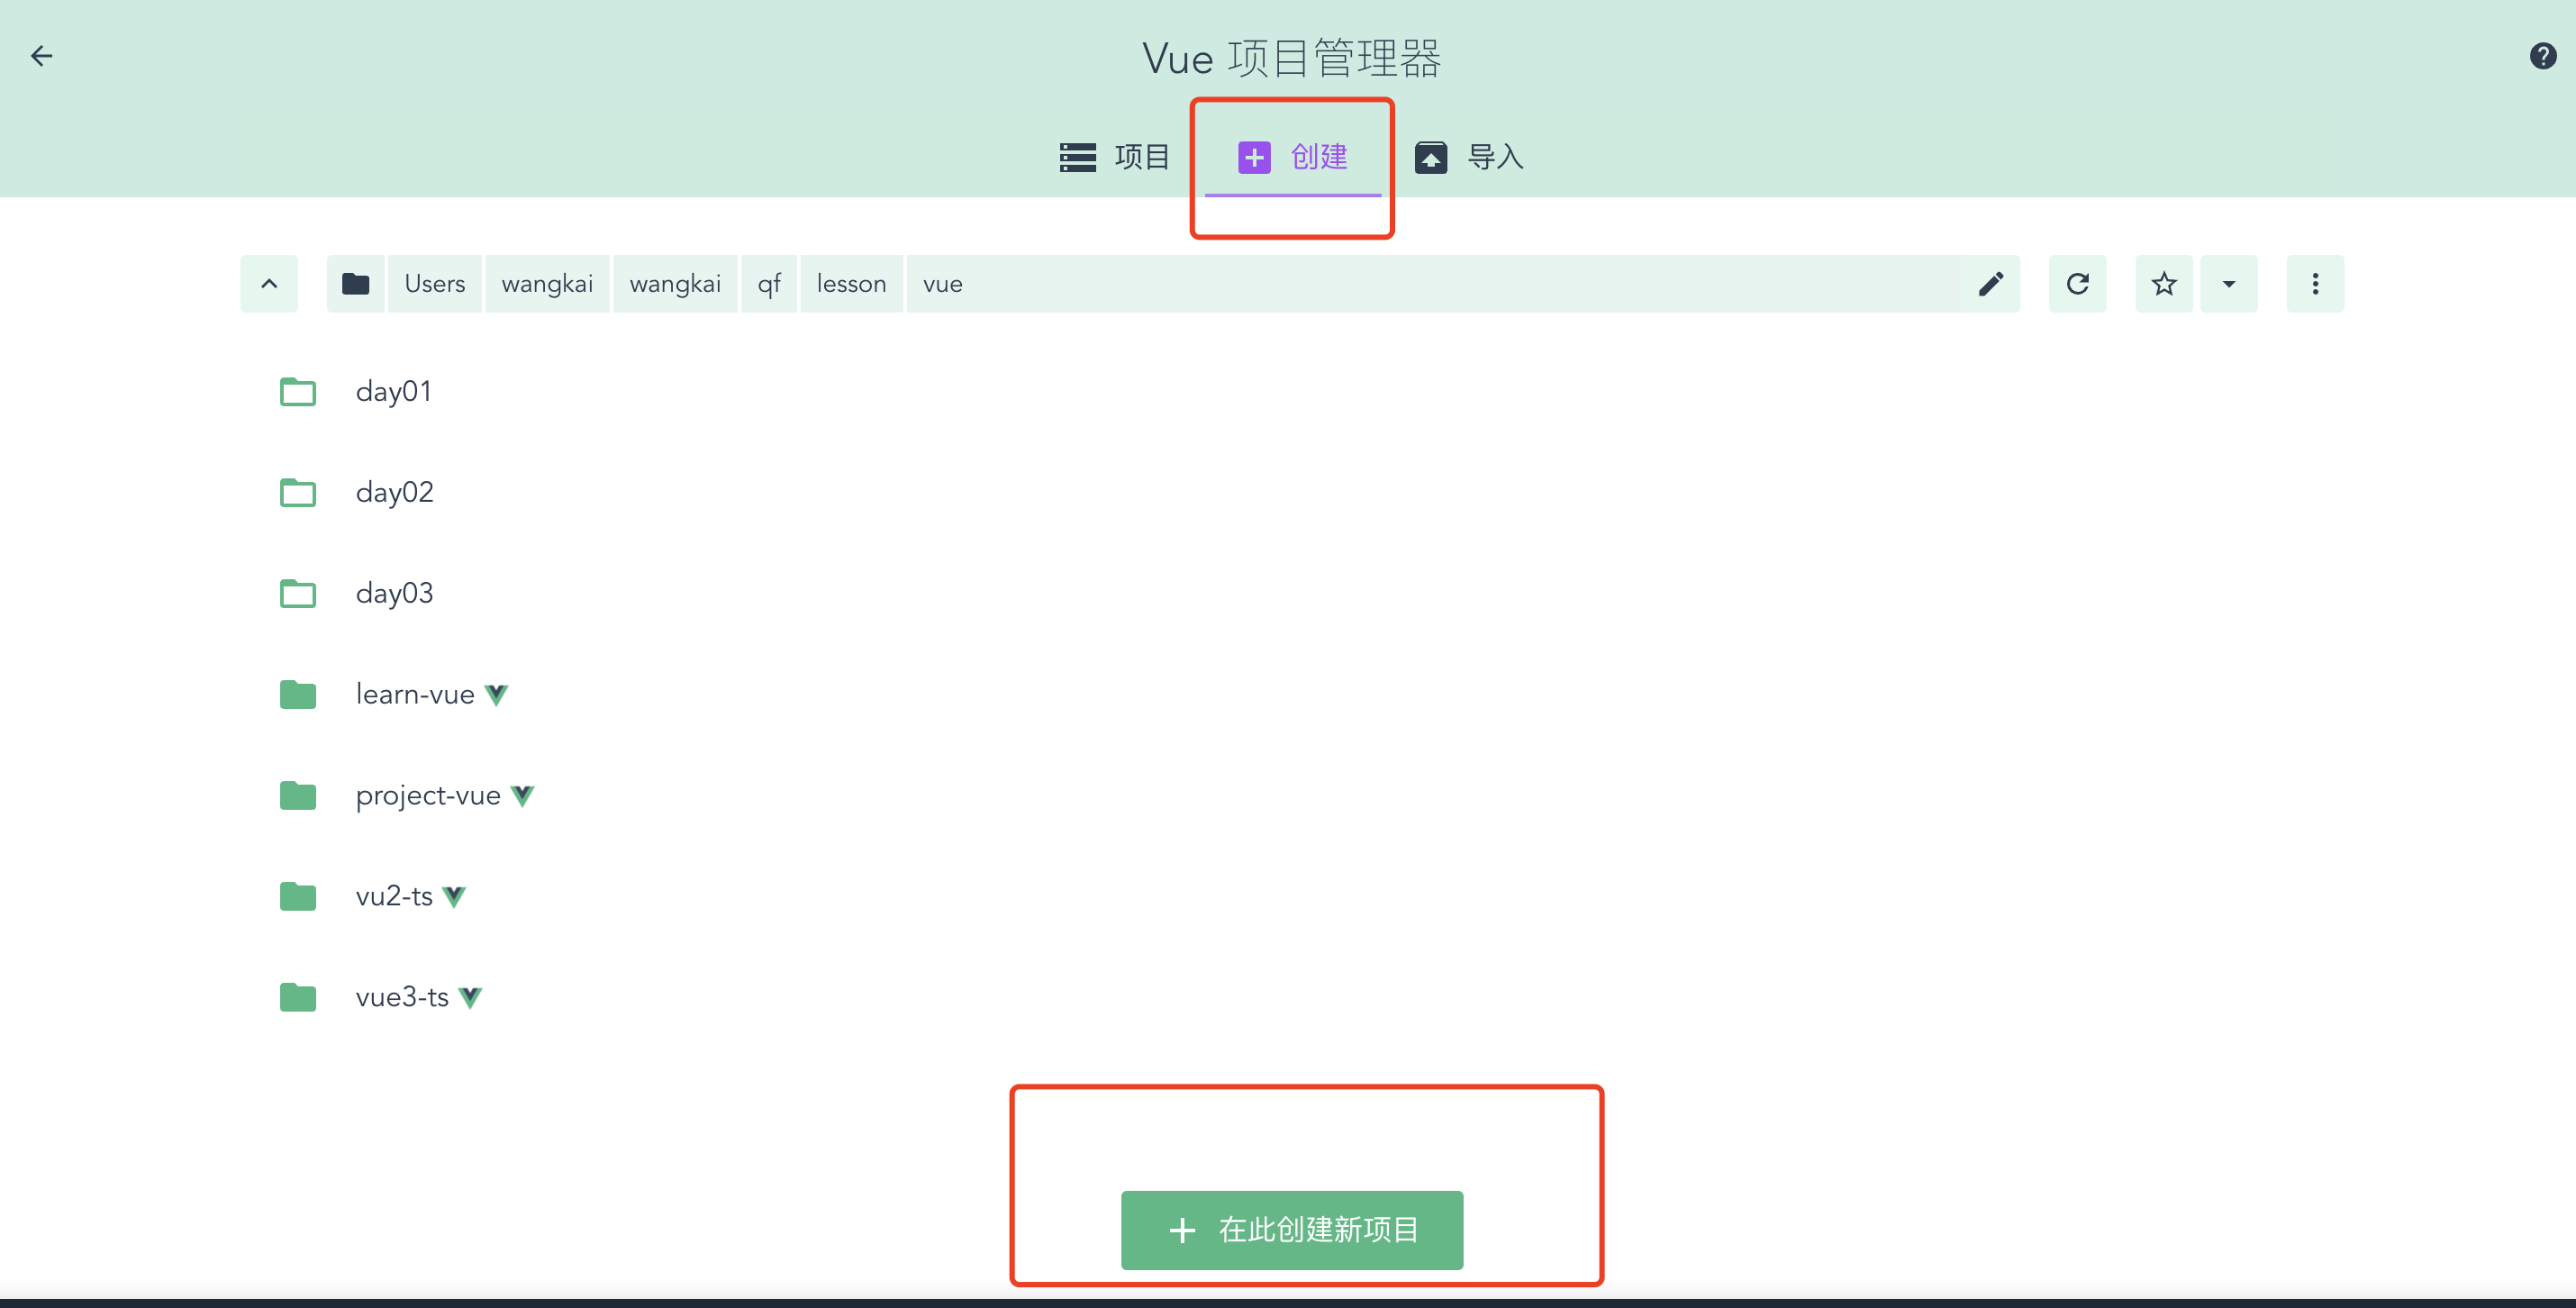
Task: Toggle the favorite star for this folder
Action: point(2163,284)
